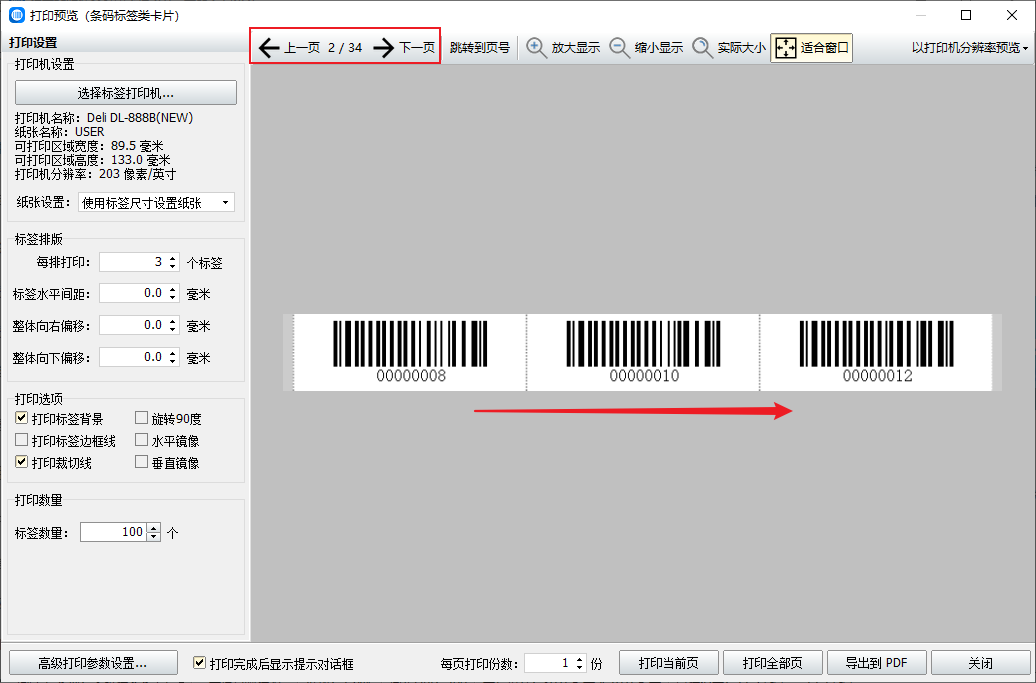The image size is (1036, 683).
Task: Open printer resolution preview dropdown
Action: coord(969,48)
